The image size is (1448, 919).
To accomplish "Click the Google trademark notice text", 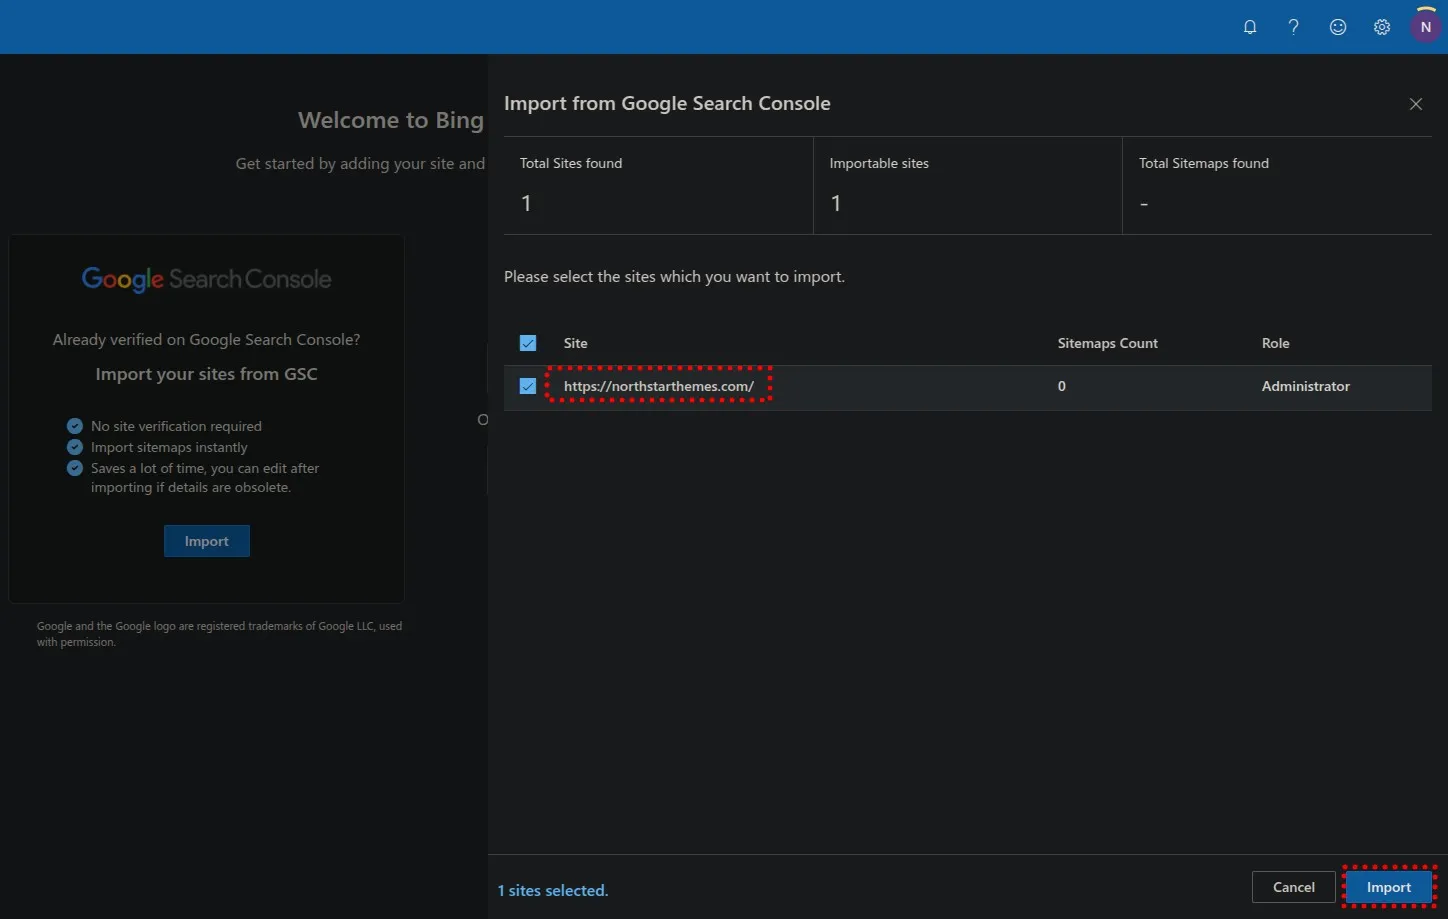I will 220,634.
